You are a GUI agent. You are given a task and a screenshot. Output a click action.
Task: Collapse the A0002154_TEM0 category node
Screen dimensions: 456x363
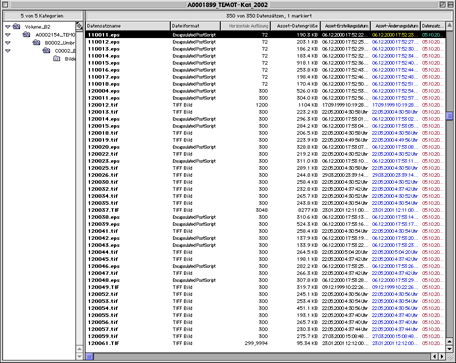pos(8,35)
